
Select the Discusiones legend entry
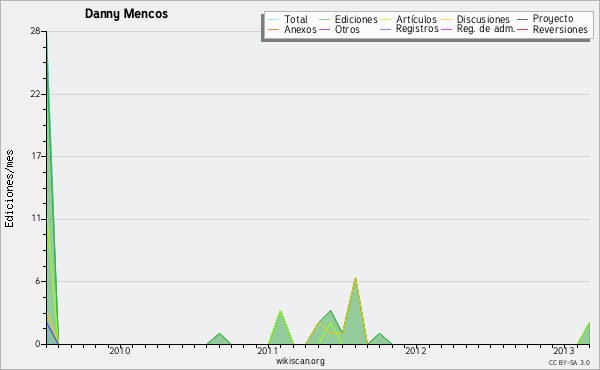point(483,19)
